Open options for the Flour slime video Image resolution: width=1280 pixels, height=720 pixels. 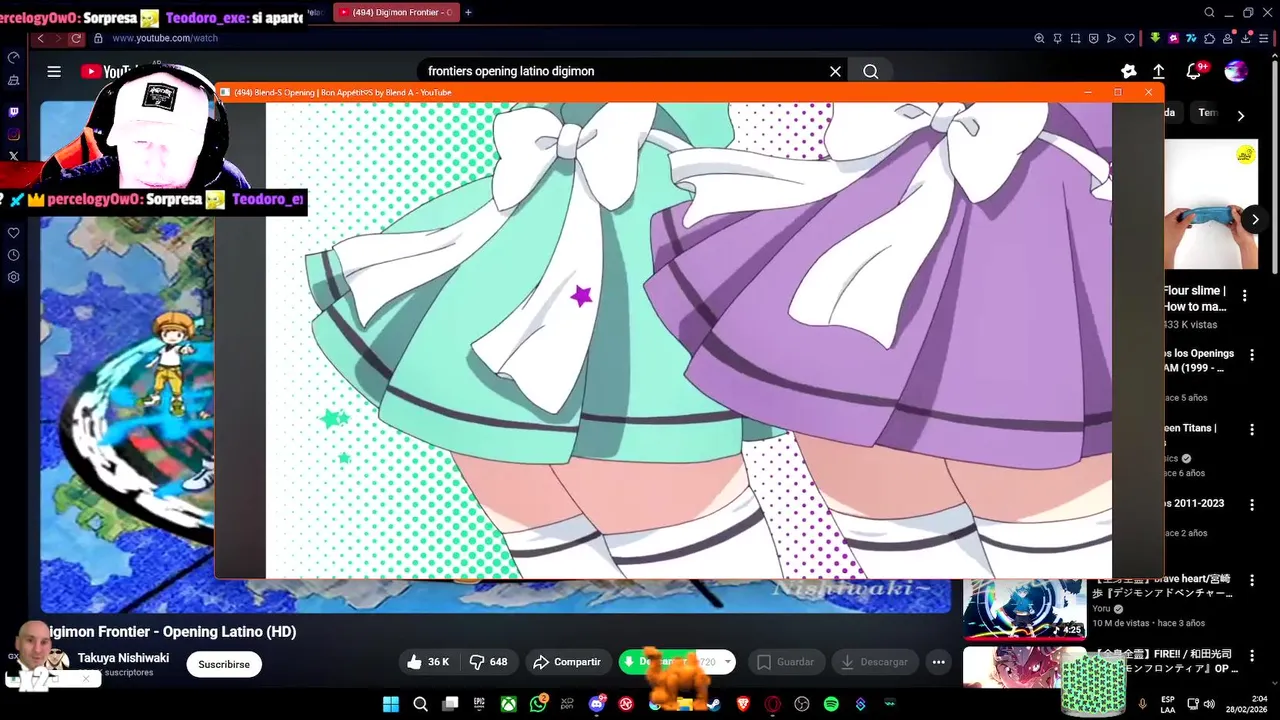click(x=1245, y=296)
